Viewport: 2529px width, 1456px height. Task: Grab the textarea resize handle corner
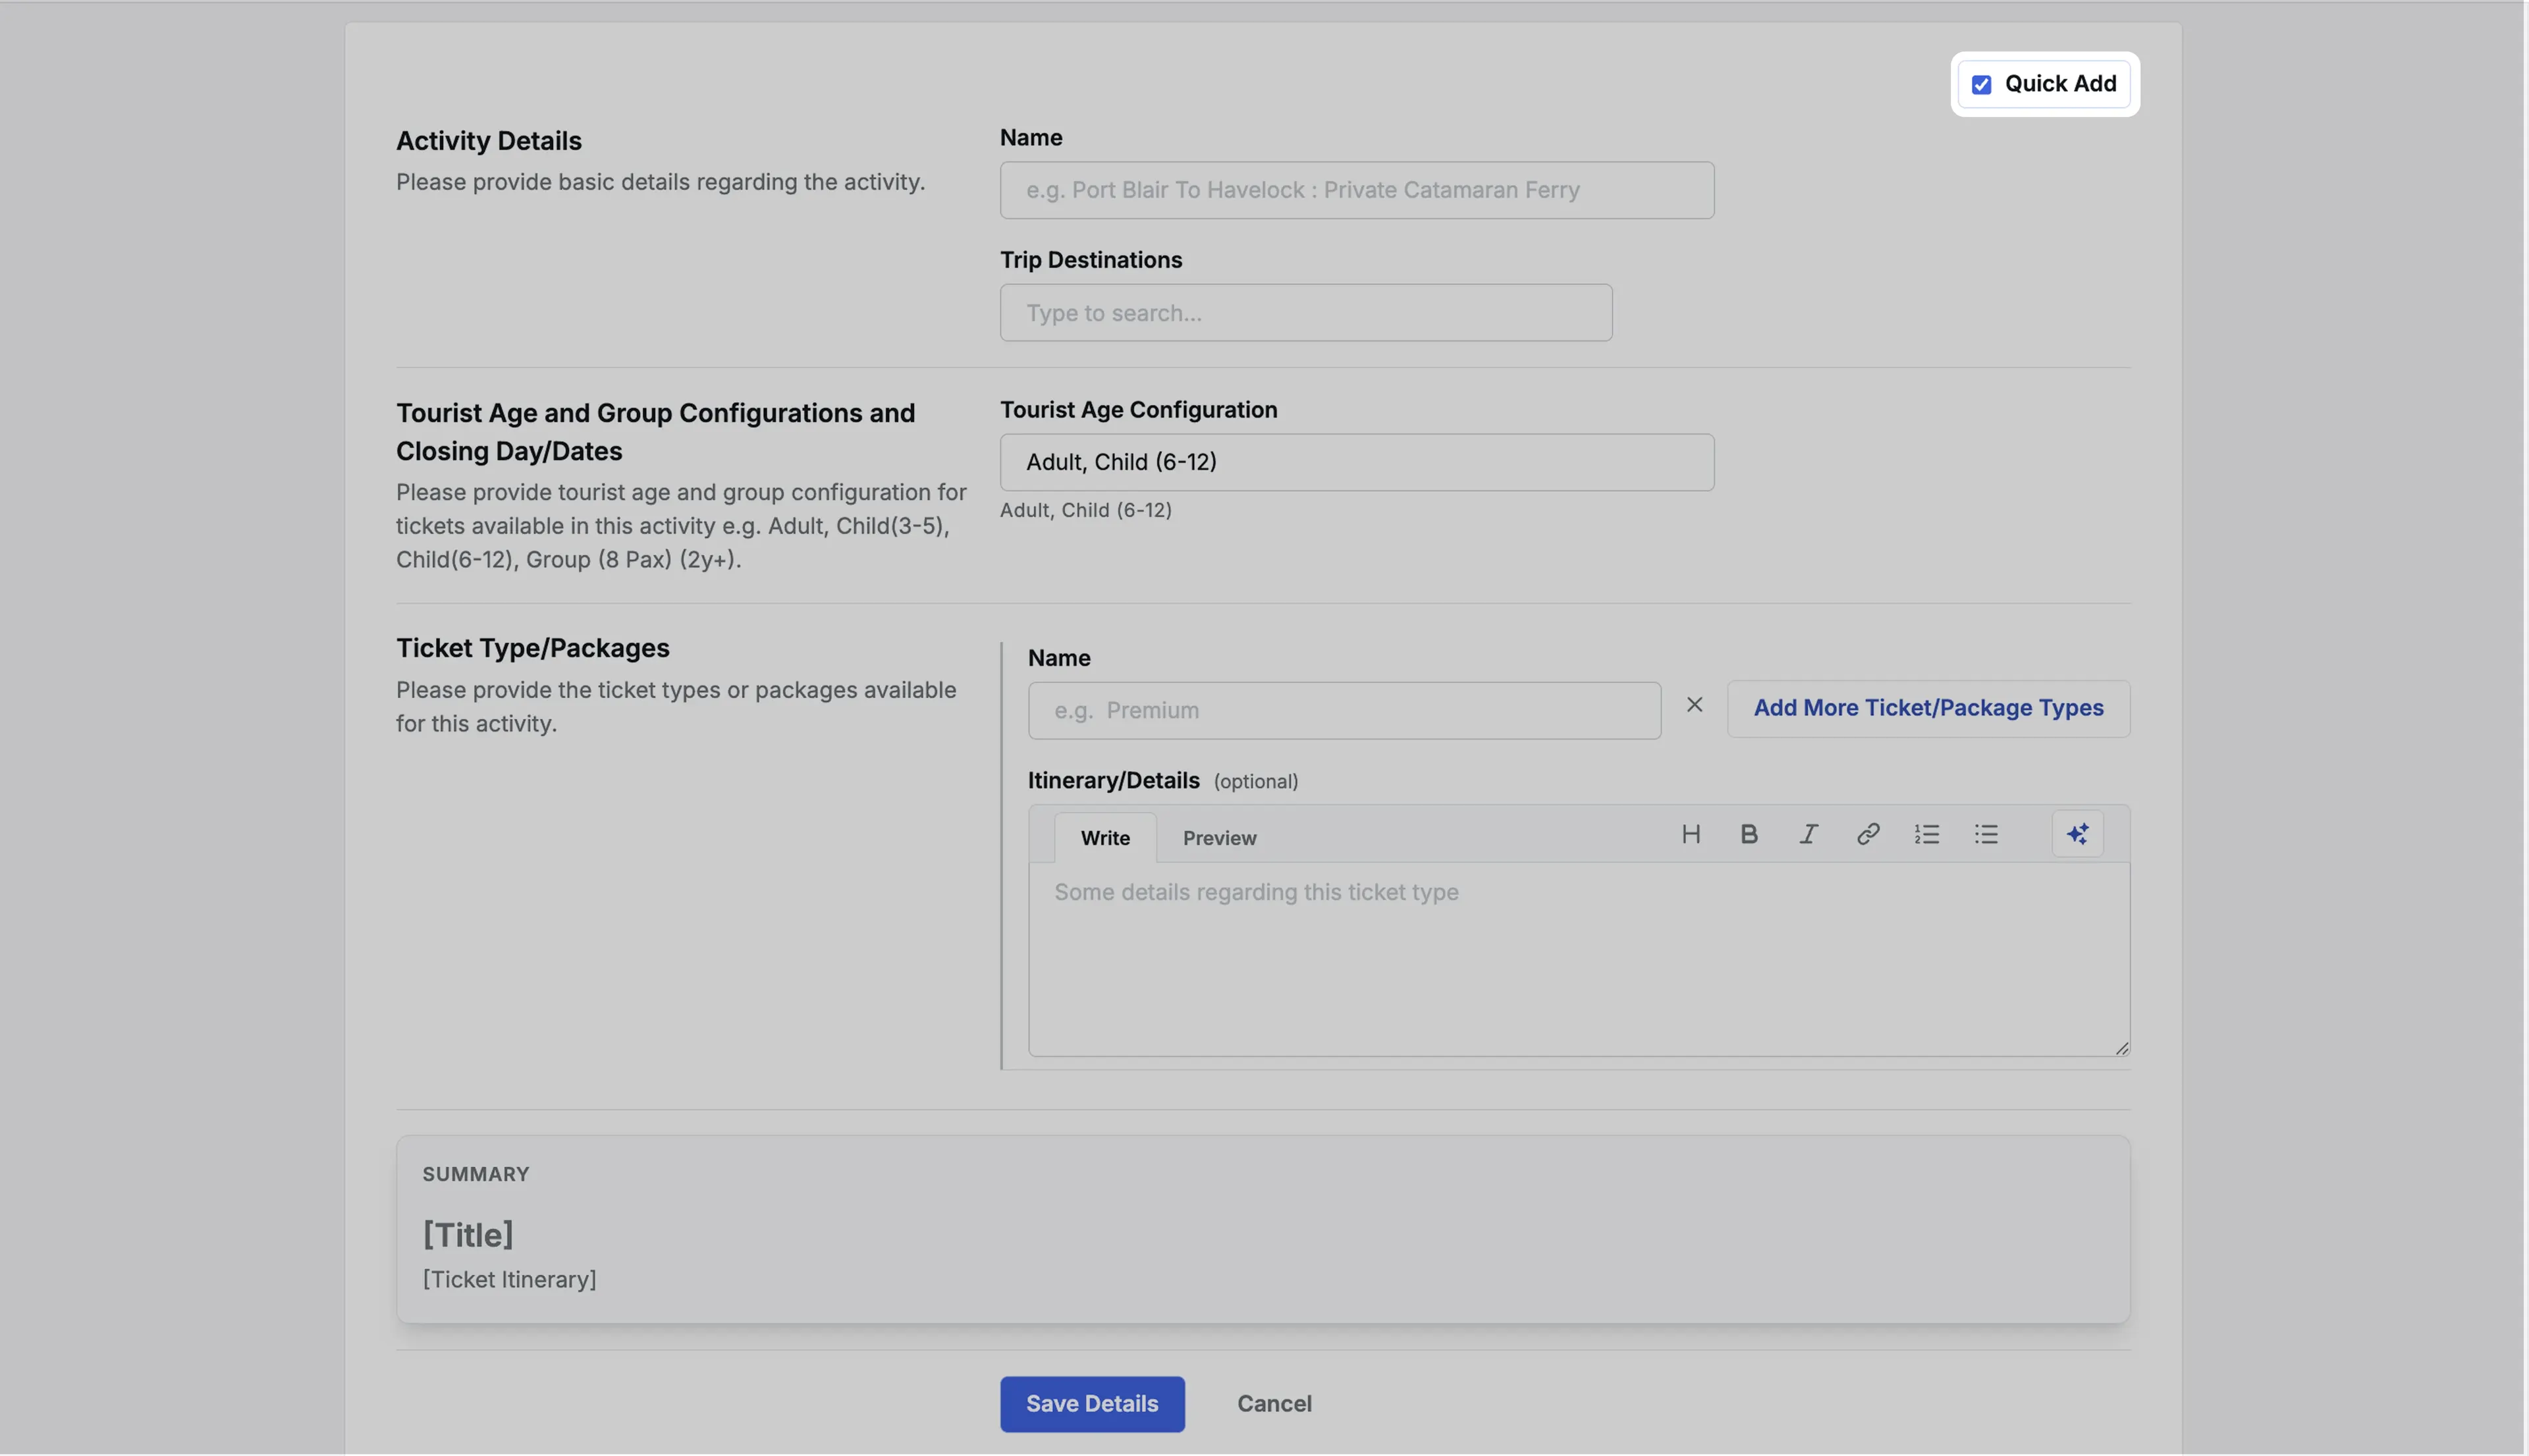click(2121, 1048)
